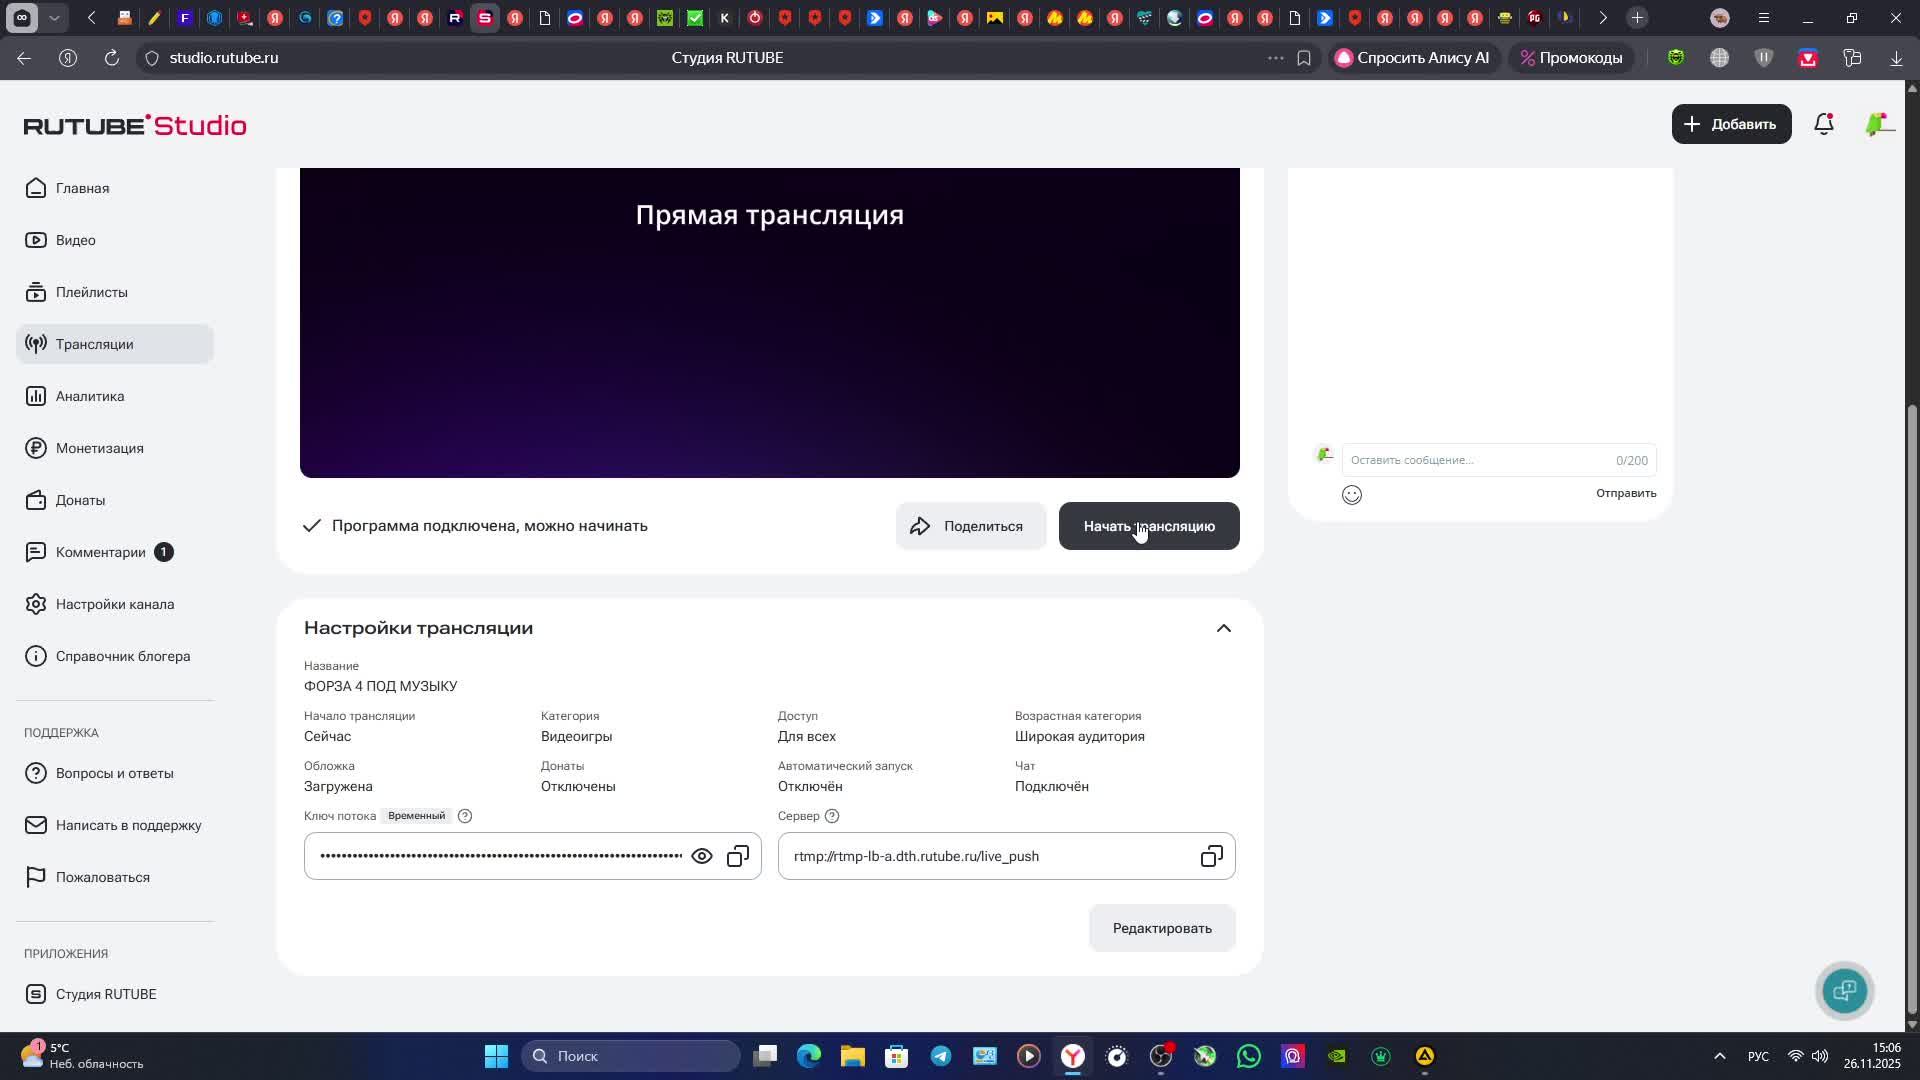Screen dimensions: 1920x1080
Task: Select Донаты in the sidebar
Action: [x=80, y=500]
